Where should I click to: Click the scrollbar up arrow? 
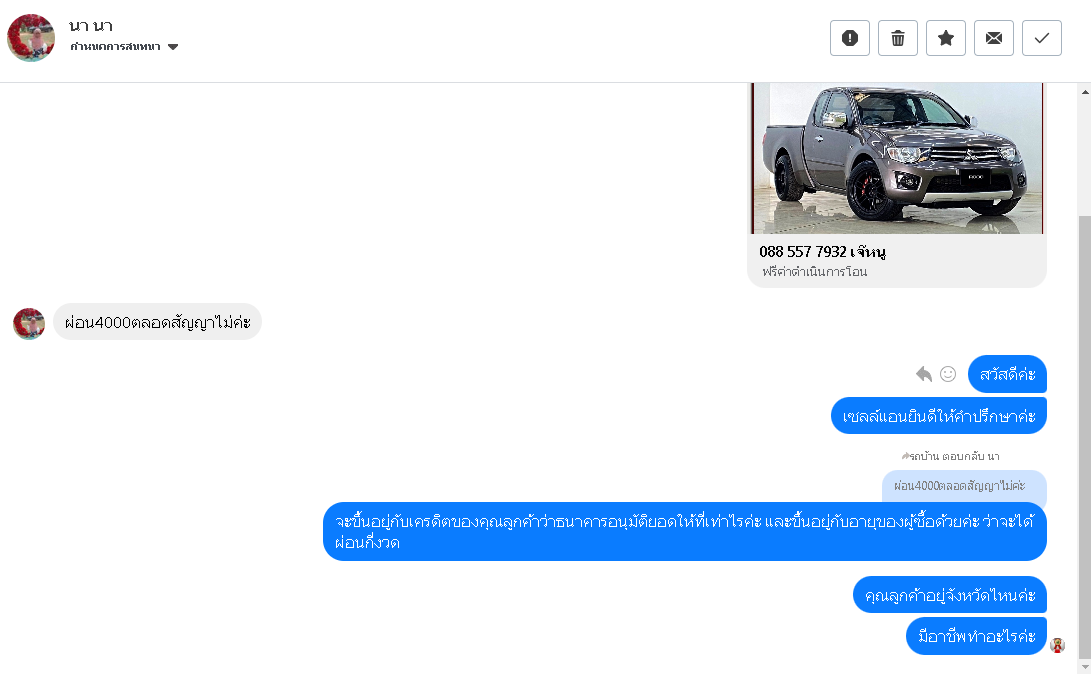[1085, 92]
